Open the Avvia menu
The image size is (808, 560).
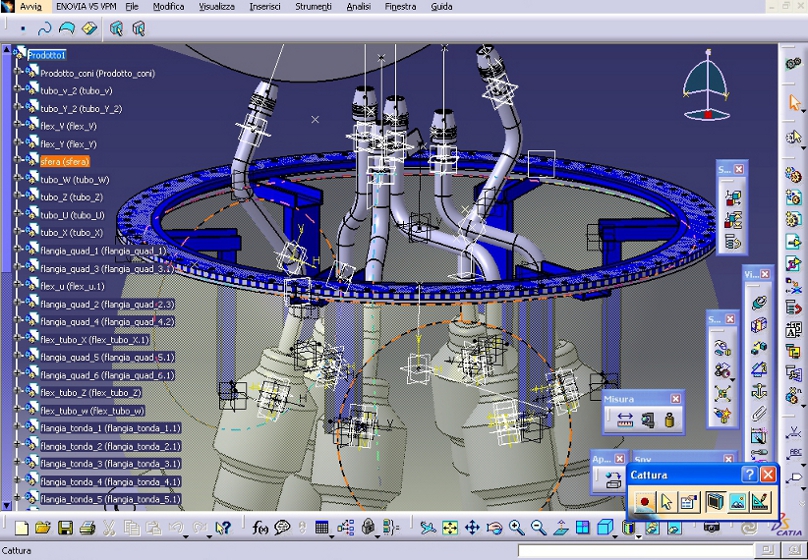30,7
